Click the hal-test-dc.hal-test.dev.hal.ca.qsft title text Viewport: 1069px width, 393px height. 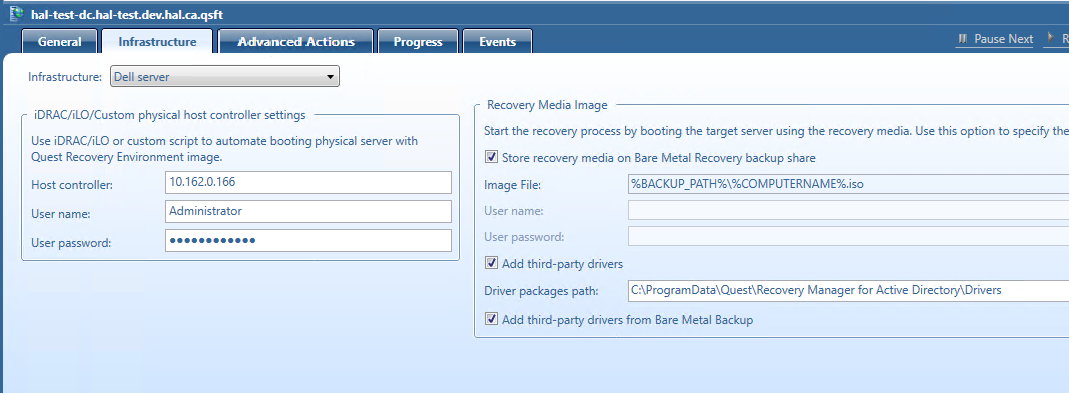(x=127, y=14)
